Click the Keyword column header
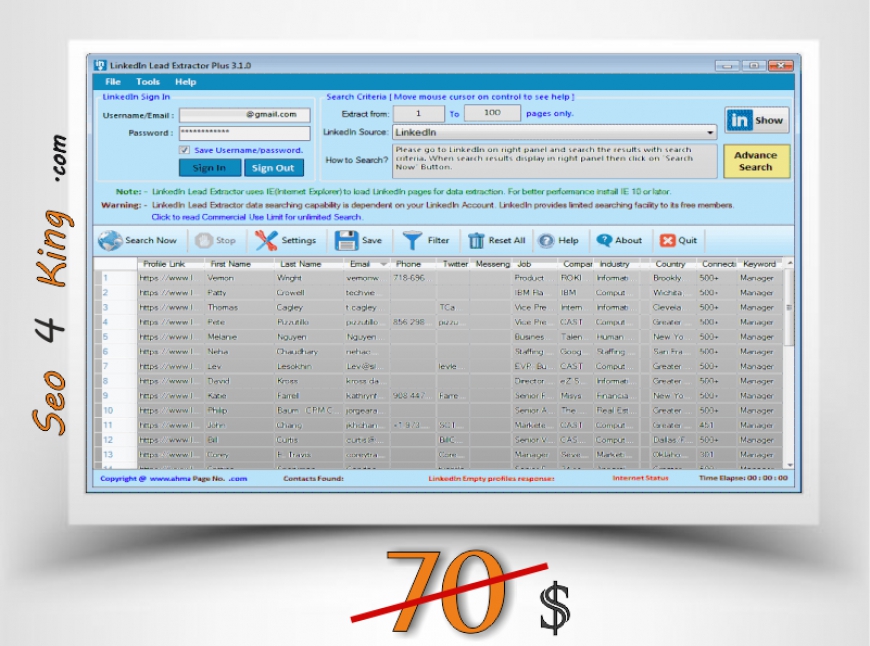This screenshot has height=646, width=870. tap(760, 264)
